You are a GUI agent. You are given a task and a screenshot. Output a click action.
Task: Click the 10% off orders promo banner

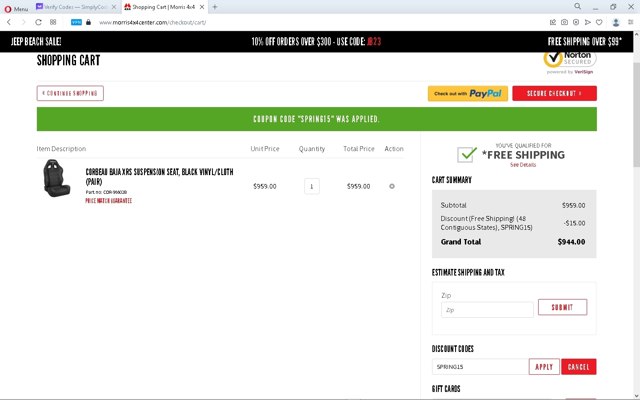click(316, 41)
